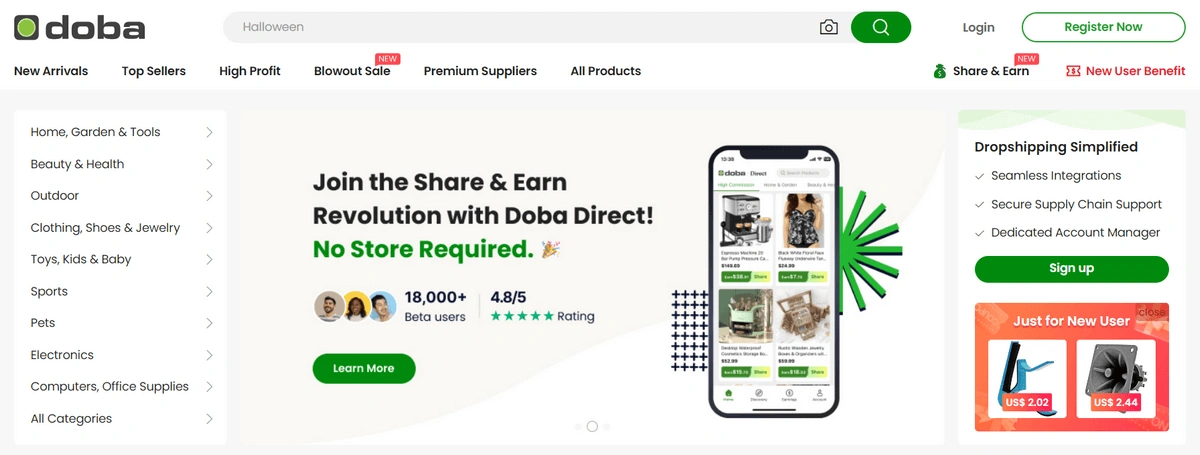Screen dimensions: 1200x455
Task: Click the New User Benefit coupon icon
Action: click(1073, 71)
